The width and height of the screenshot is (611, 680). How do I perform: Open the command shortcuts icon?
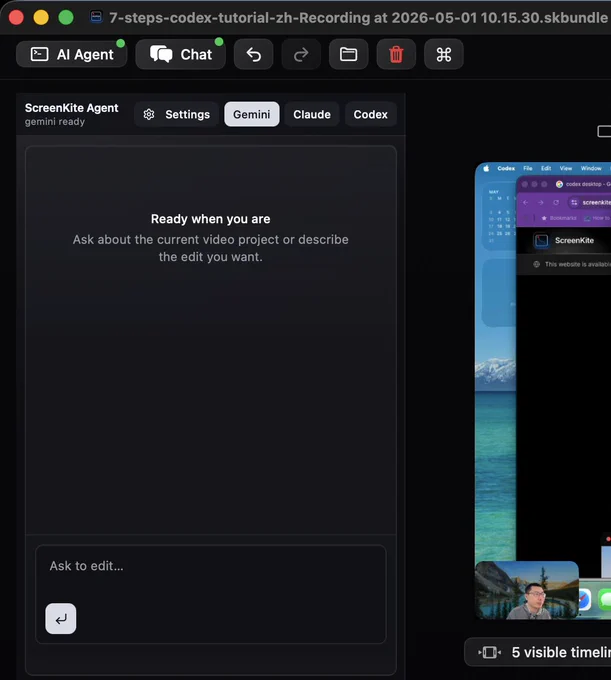[x=444, y=54]
